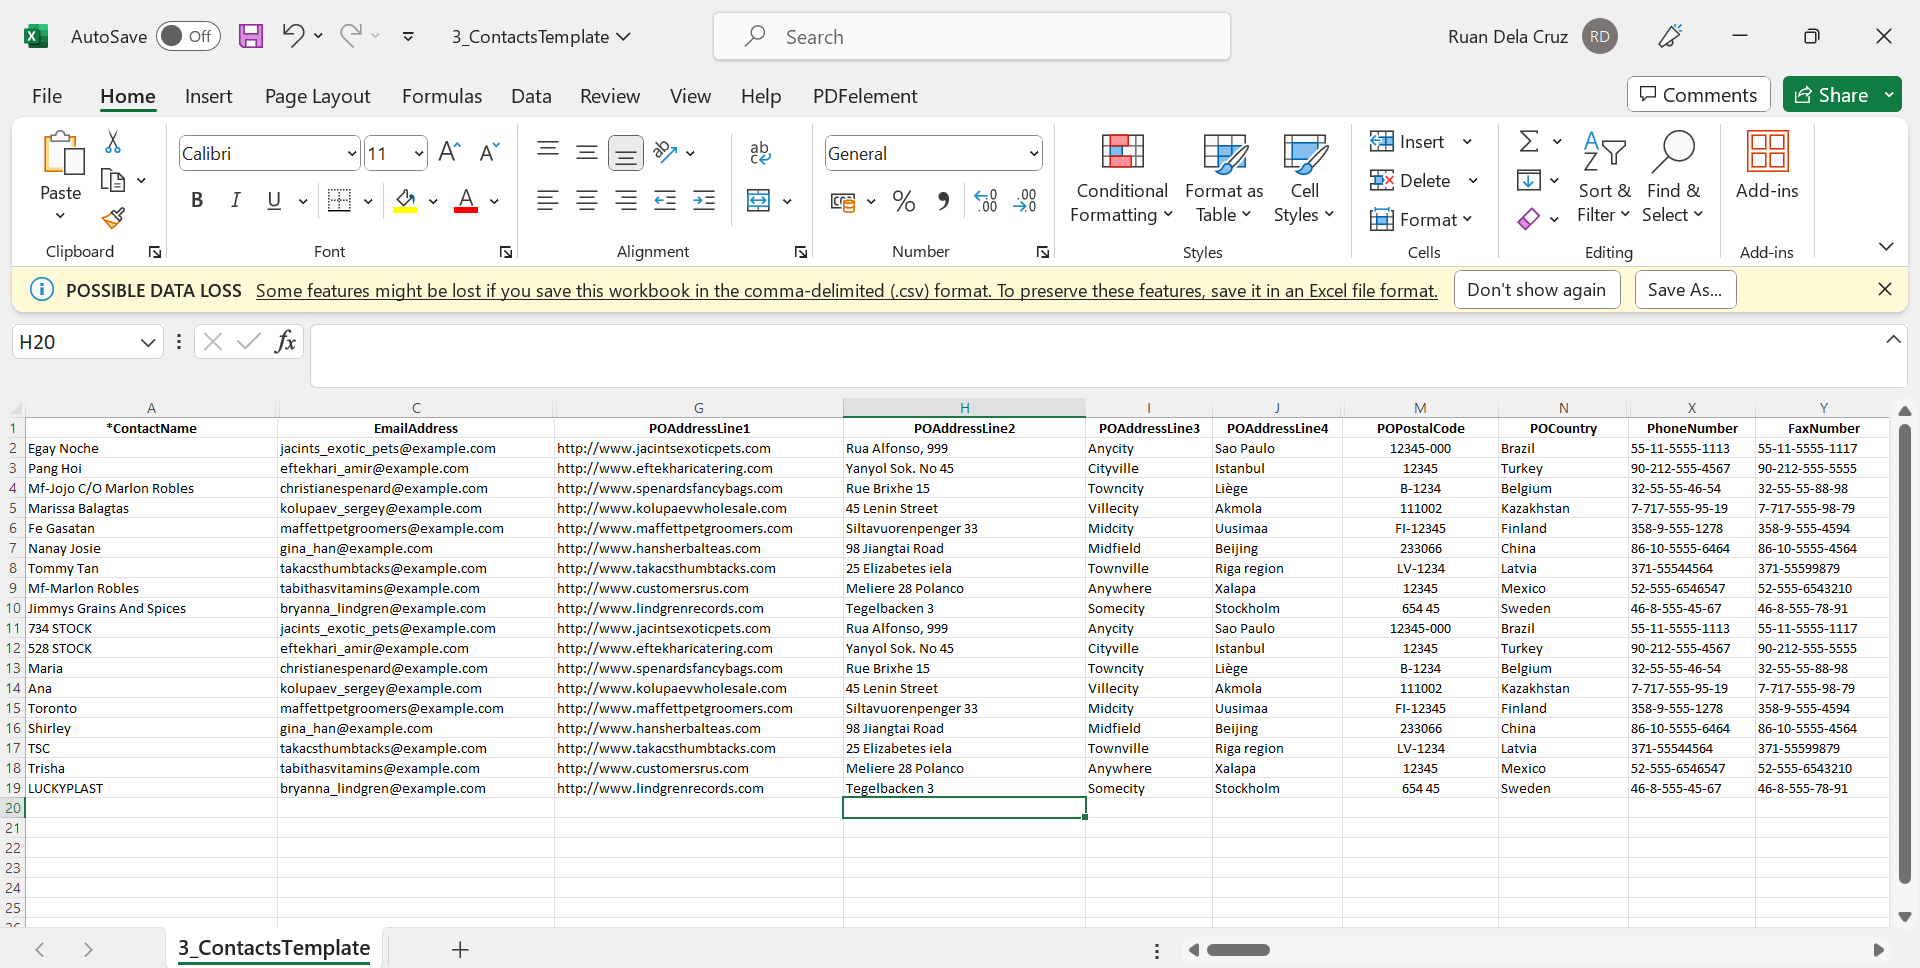Click the Percent Style icon
Image resolution: width=1920 pixels, height=968 pixels.
point(904,201)
